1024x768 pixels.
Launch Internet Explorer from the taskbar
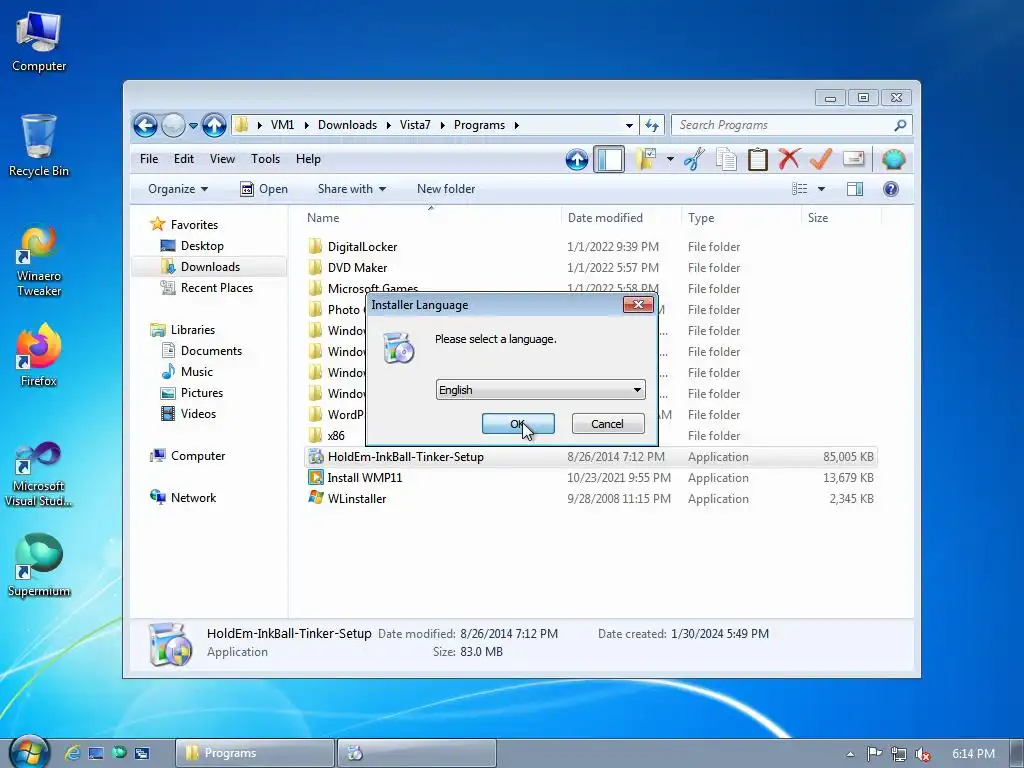pyautogui.click(x=72, y=753)
